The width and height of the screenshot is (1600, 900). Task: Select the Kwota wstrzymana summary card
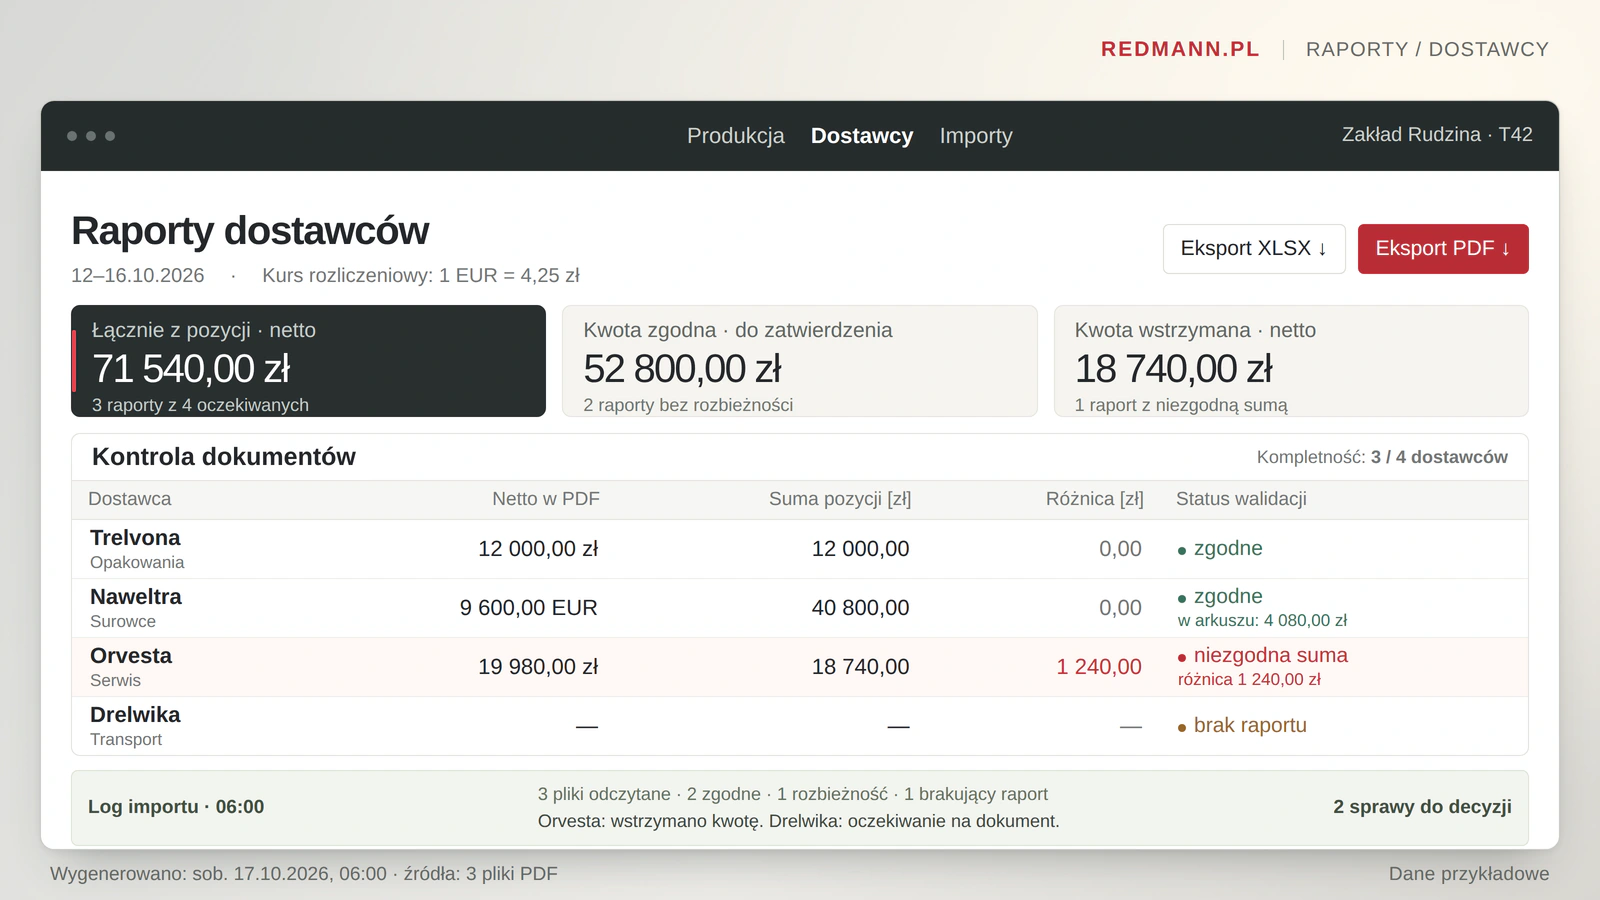[1291, 361]
